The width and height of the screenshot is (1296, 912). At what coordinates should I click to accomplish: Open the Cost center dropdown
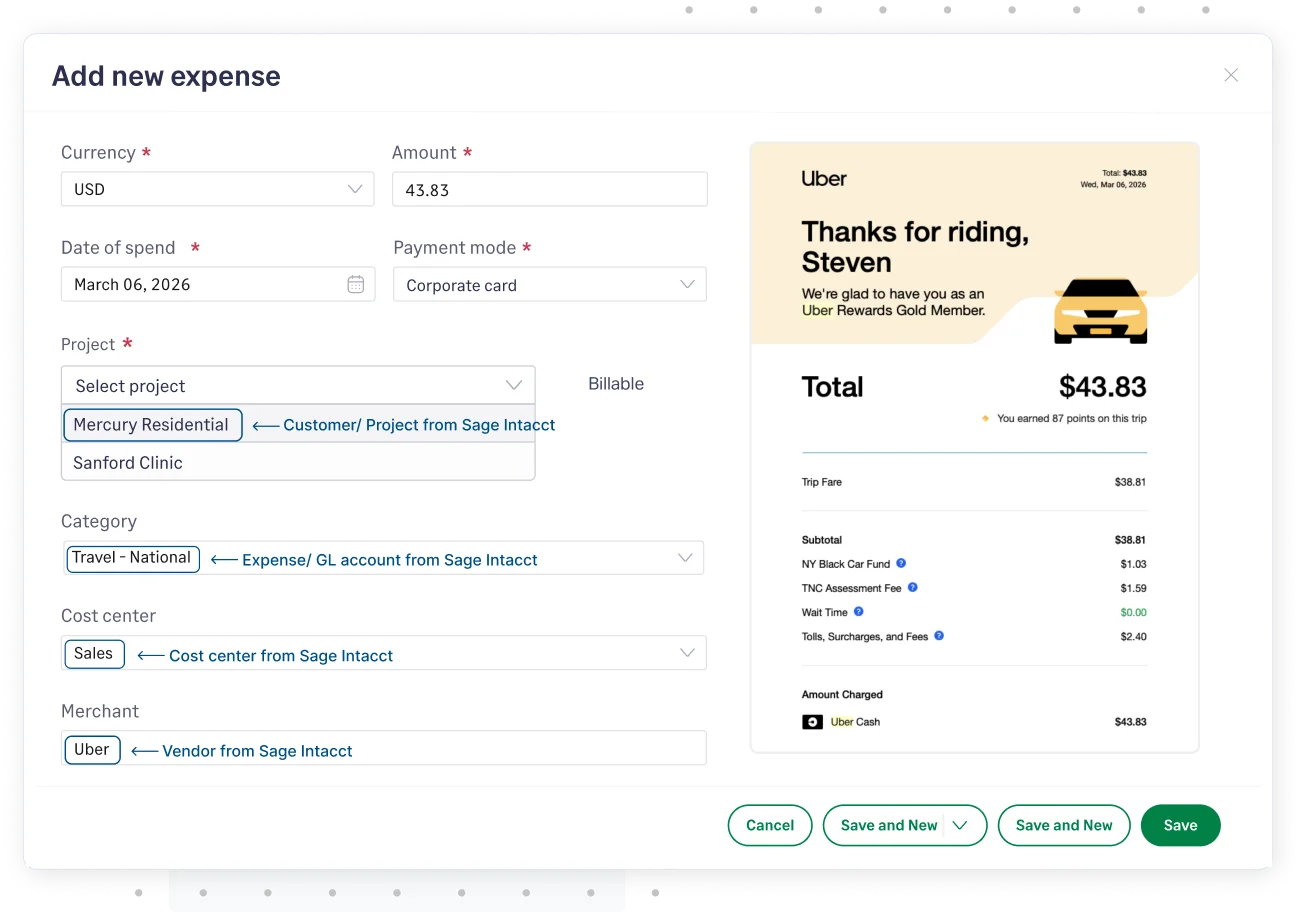click(x=687, y=651)
